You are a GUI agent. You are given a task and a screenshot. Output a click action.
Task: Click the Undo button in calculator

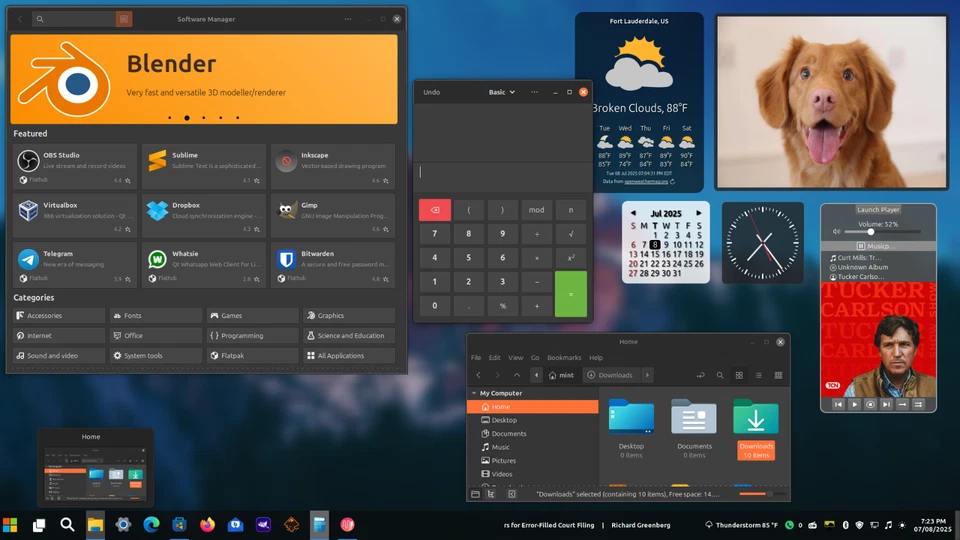(x=432, y=92)
